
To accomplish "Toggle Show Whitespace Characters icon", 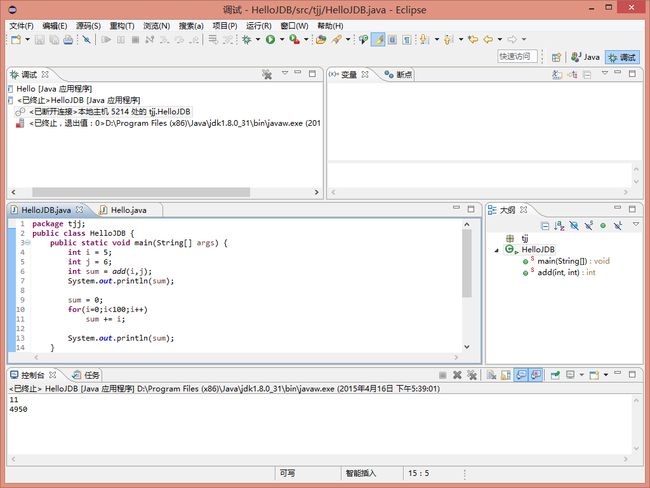I will tap(407, 39).
